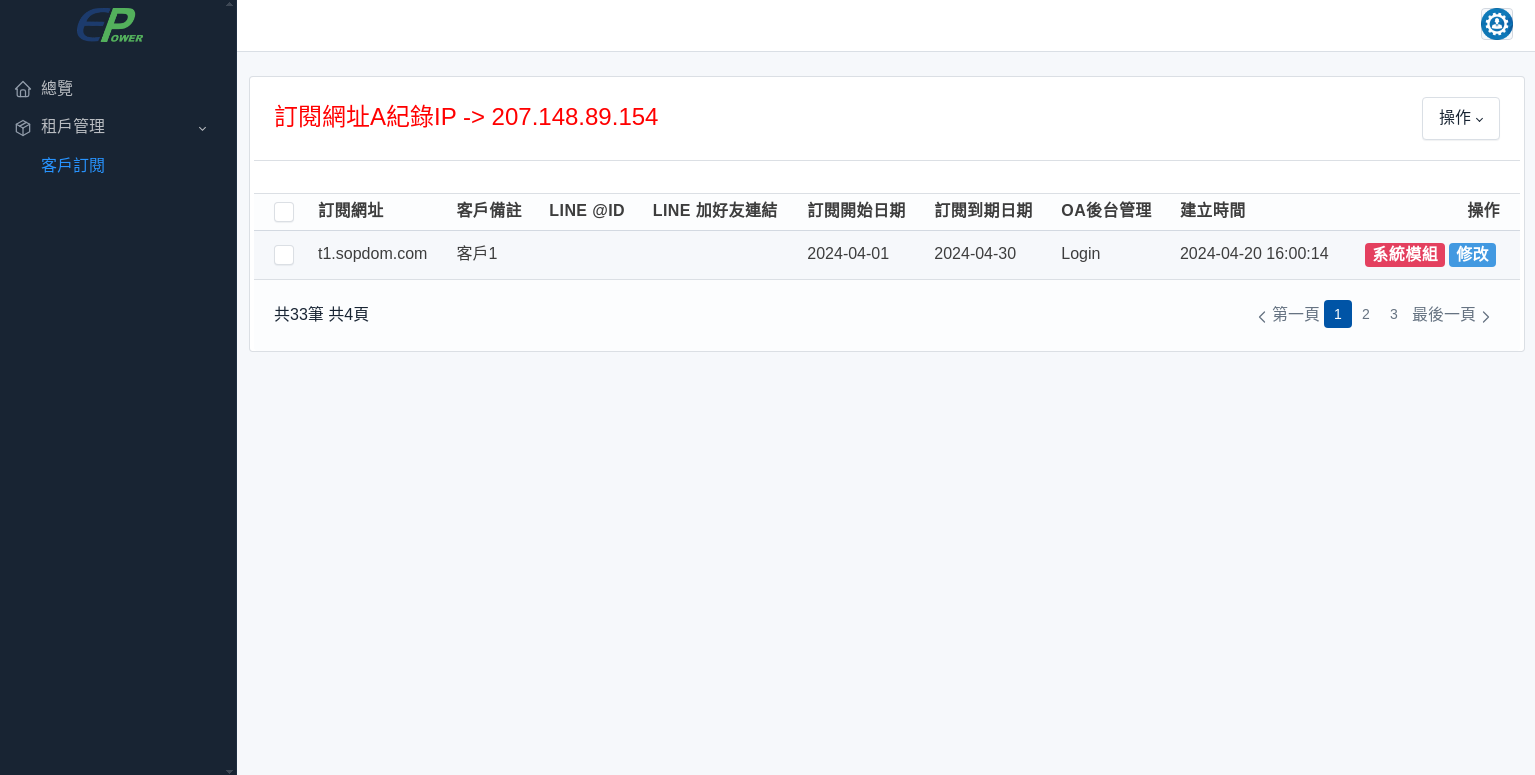Collapse the 租戶管理 menu chevron

pyautogui.click(x=202, y=128)
